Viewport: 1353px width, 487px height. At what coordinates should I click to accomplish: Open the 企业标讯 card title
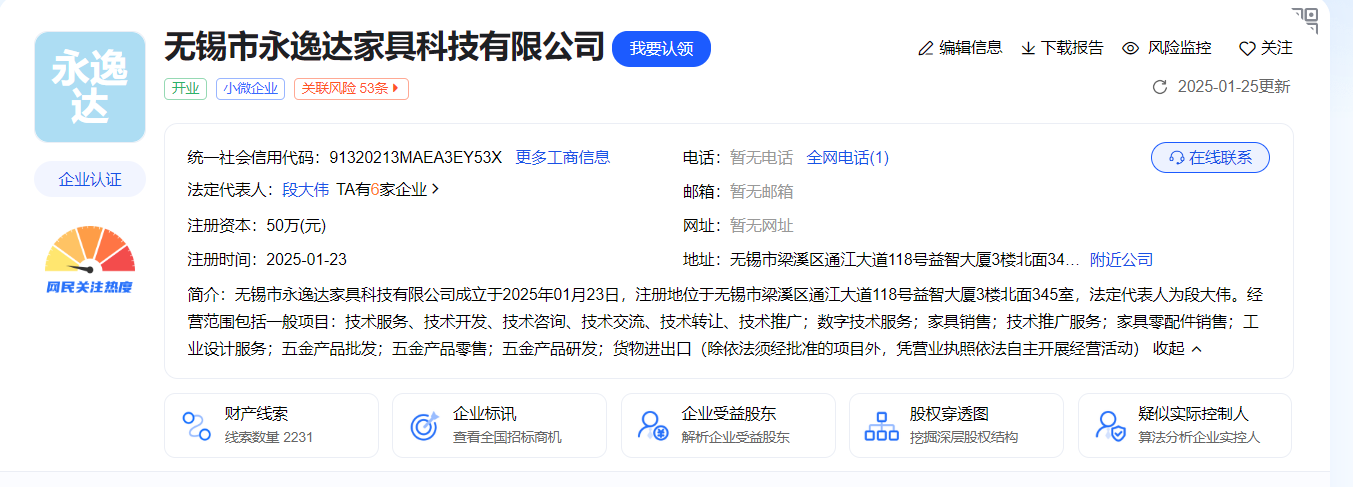pos(485,414)
